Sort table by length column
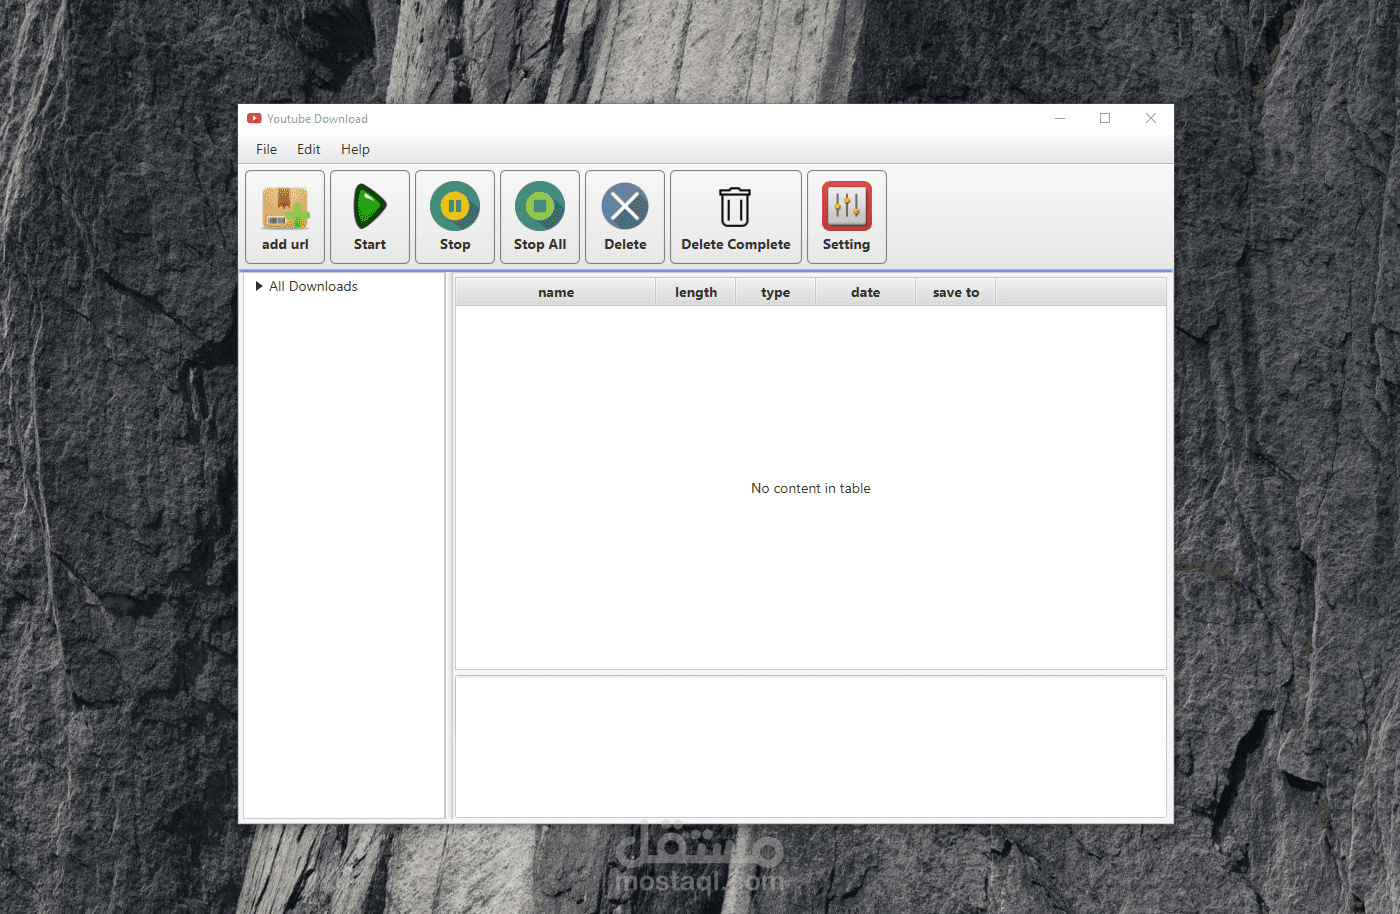The width and height of the screenshot is (1400, 914). click(x=696, y=292)
